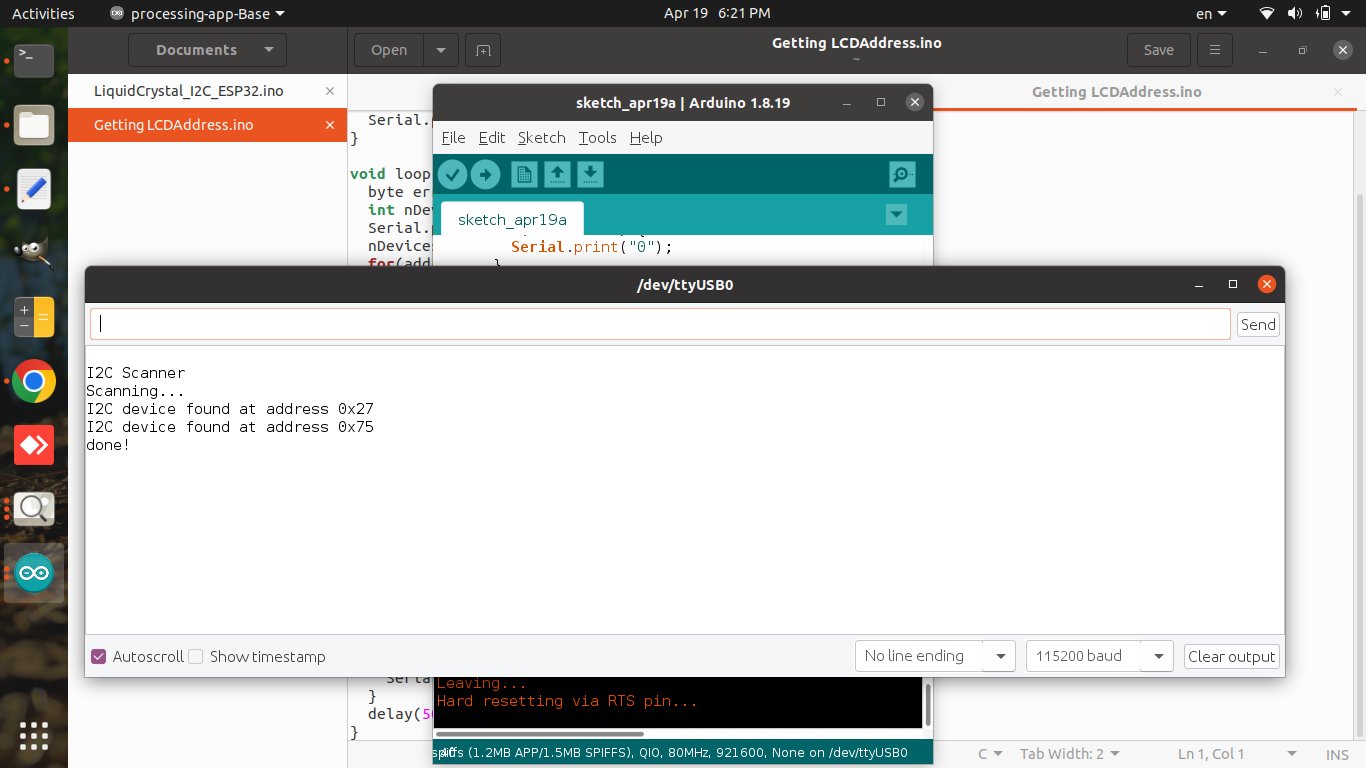Click the gedit Save button
This screenshot has height=768, width=1366.
(x=1158, y=50)
